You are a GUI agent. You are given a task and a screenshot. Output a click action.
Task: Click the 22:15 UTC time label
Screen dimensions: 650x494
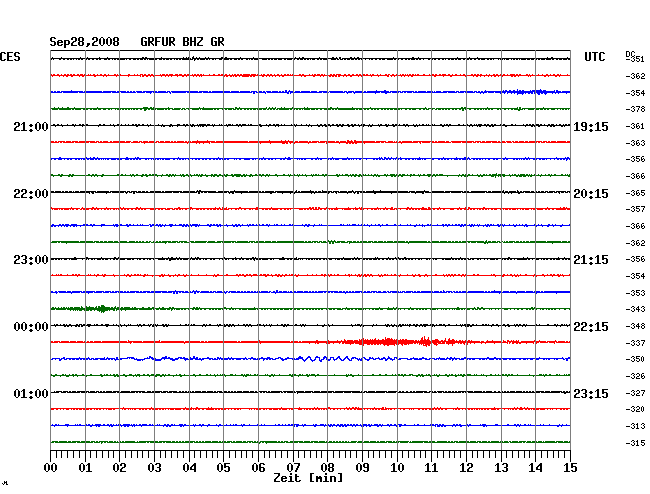pyautogui.click(x=591, y=327)
